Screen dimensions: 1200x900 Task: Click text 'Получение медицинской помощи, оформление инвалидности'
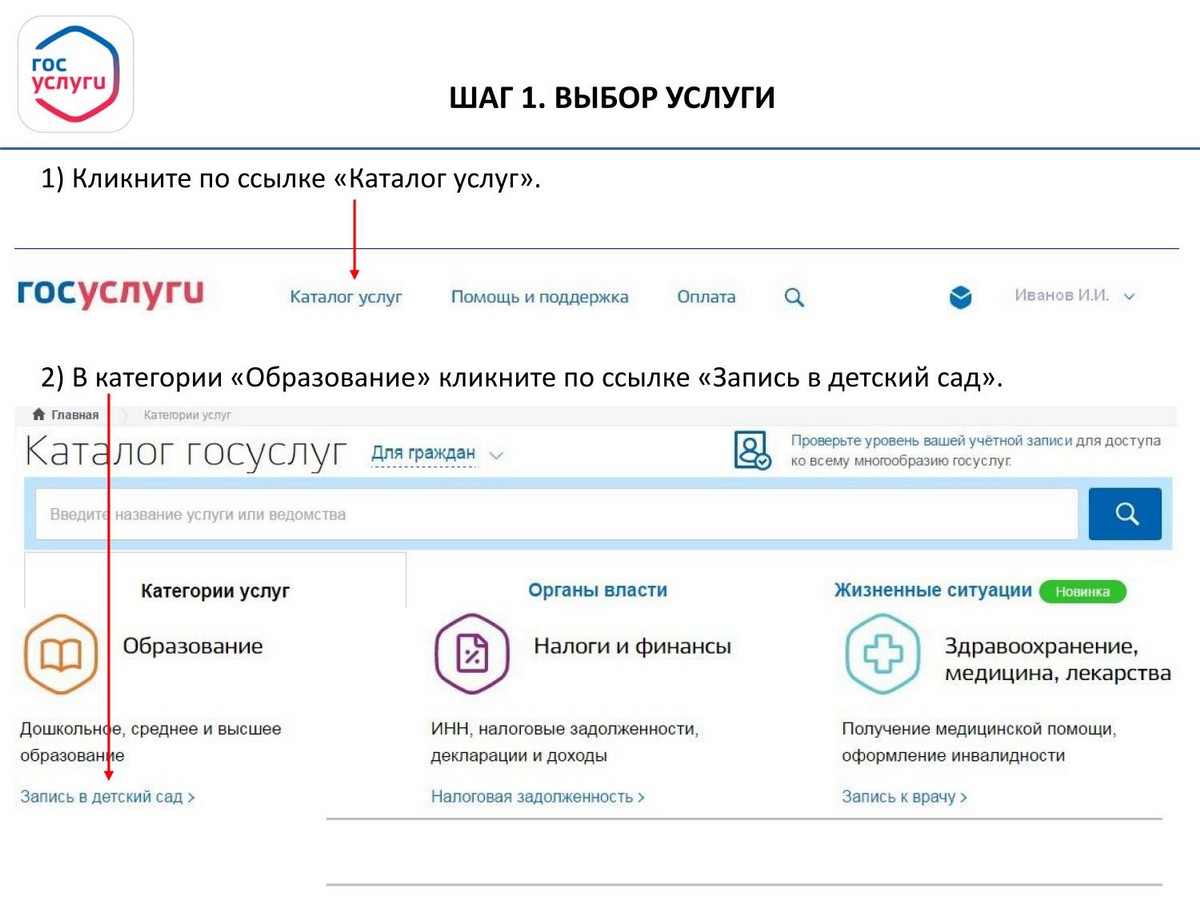click(x=979, y=742)
